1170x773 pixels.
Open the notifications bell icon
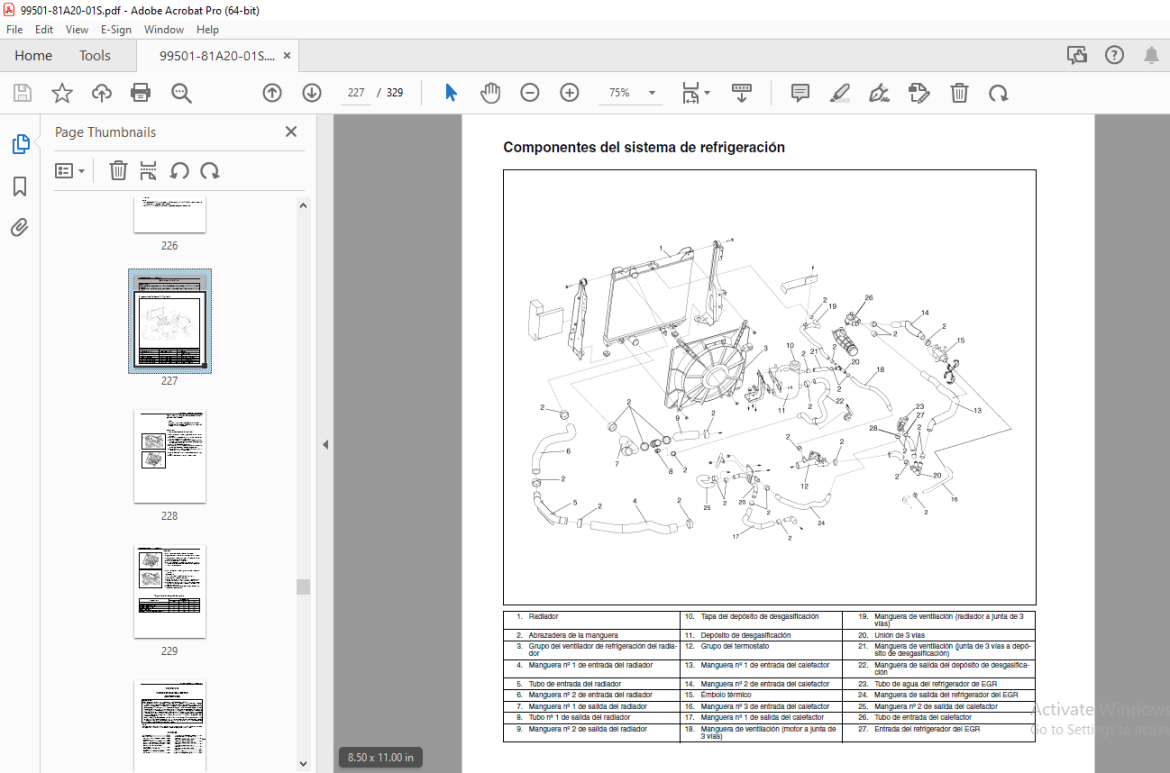1151,55
